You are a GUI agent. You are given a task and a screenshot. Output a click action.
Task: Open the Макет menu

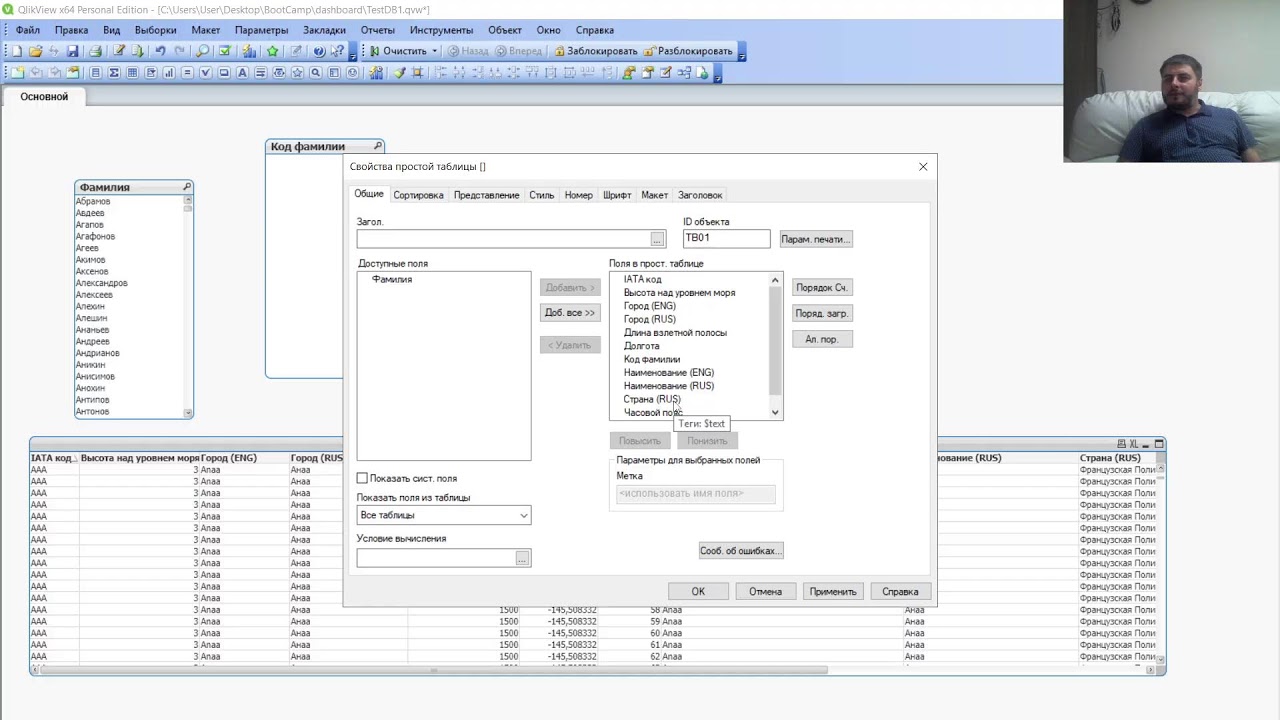coord(206,30)
